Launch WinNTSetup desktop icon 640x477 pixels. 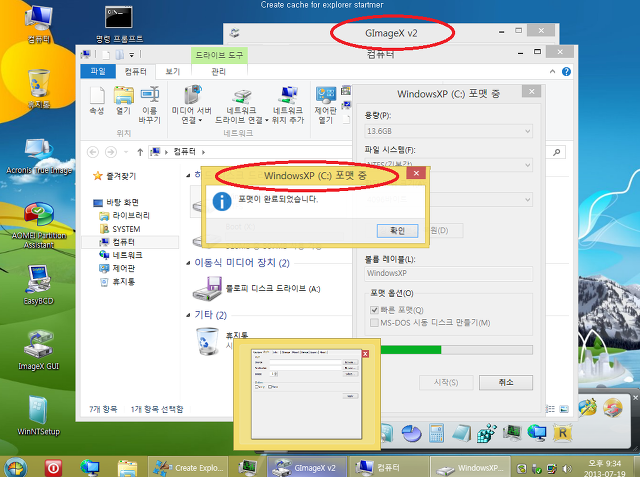click(x=39, y=415)
